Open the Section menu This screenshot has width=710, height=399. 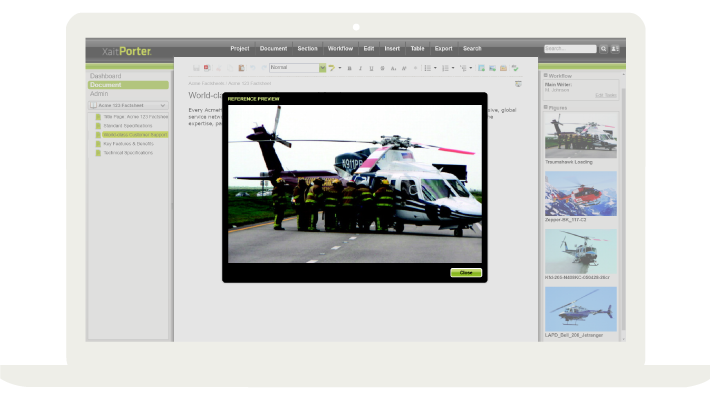tap(307, 48)
